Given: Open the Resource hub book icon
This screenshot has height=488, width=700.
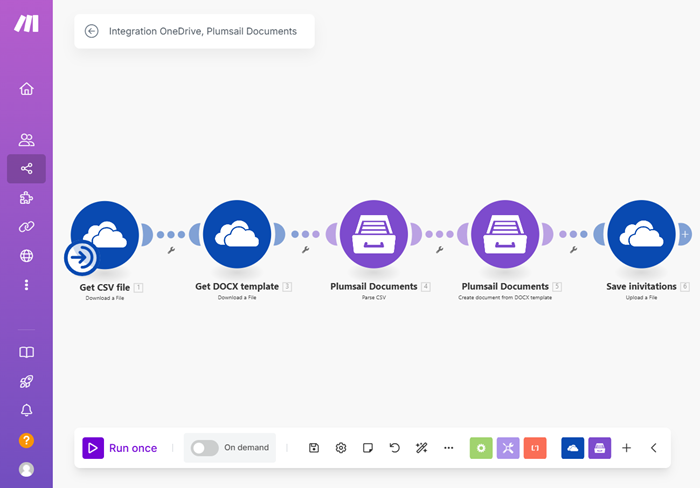Looking at the screenshot, I should (26, 352).
